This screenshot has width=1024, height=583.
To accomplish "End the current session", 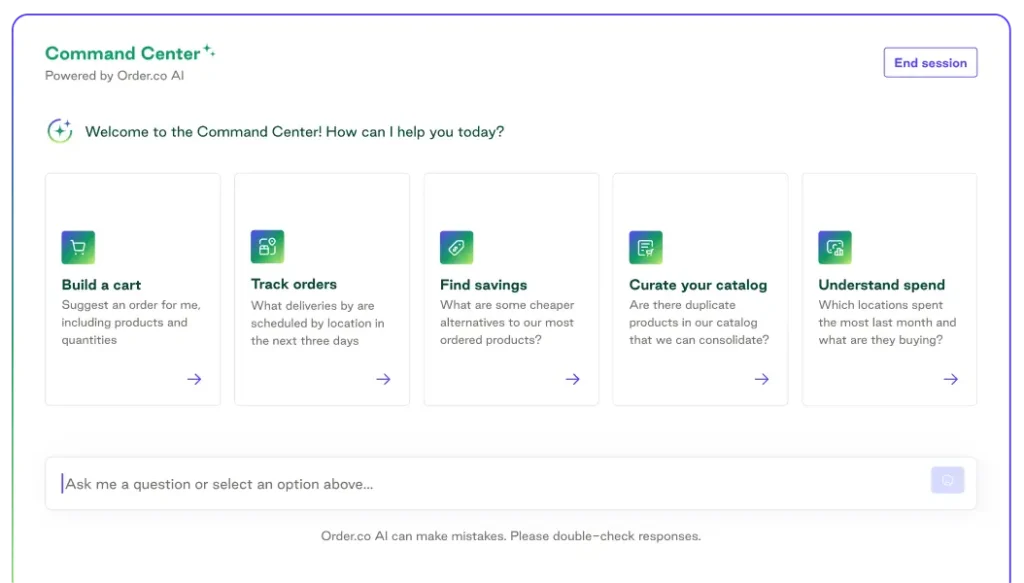I will (930, 63).
